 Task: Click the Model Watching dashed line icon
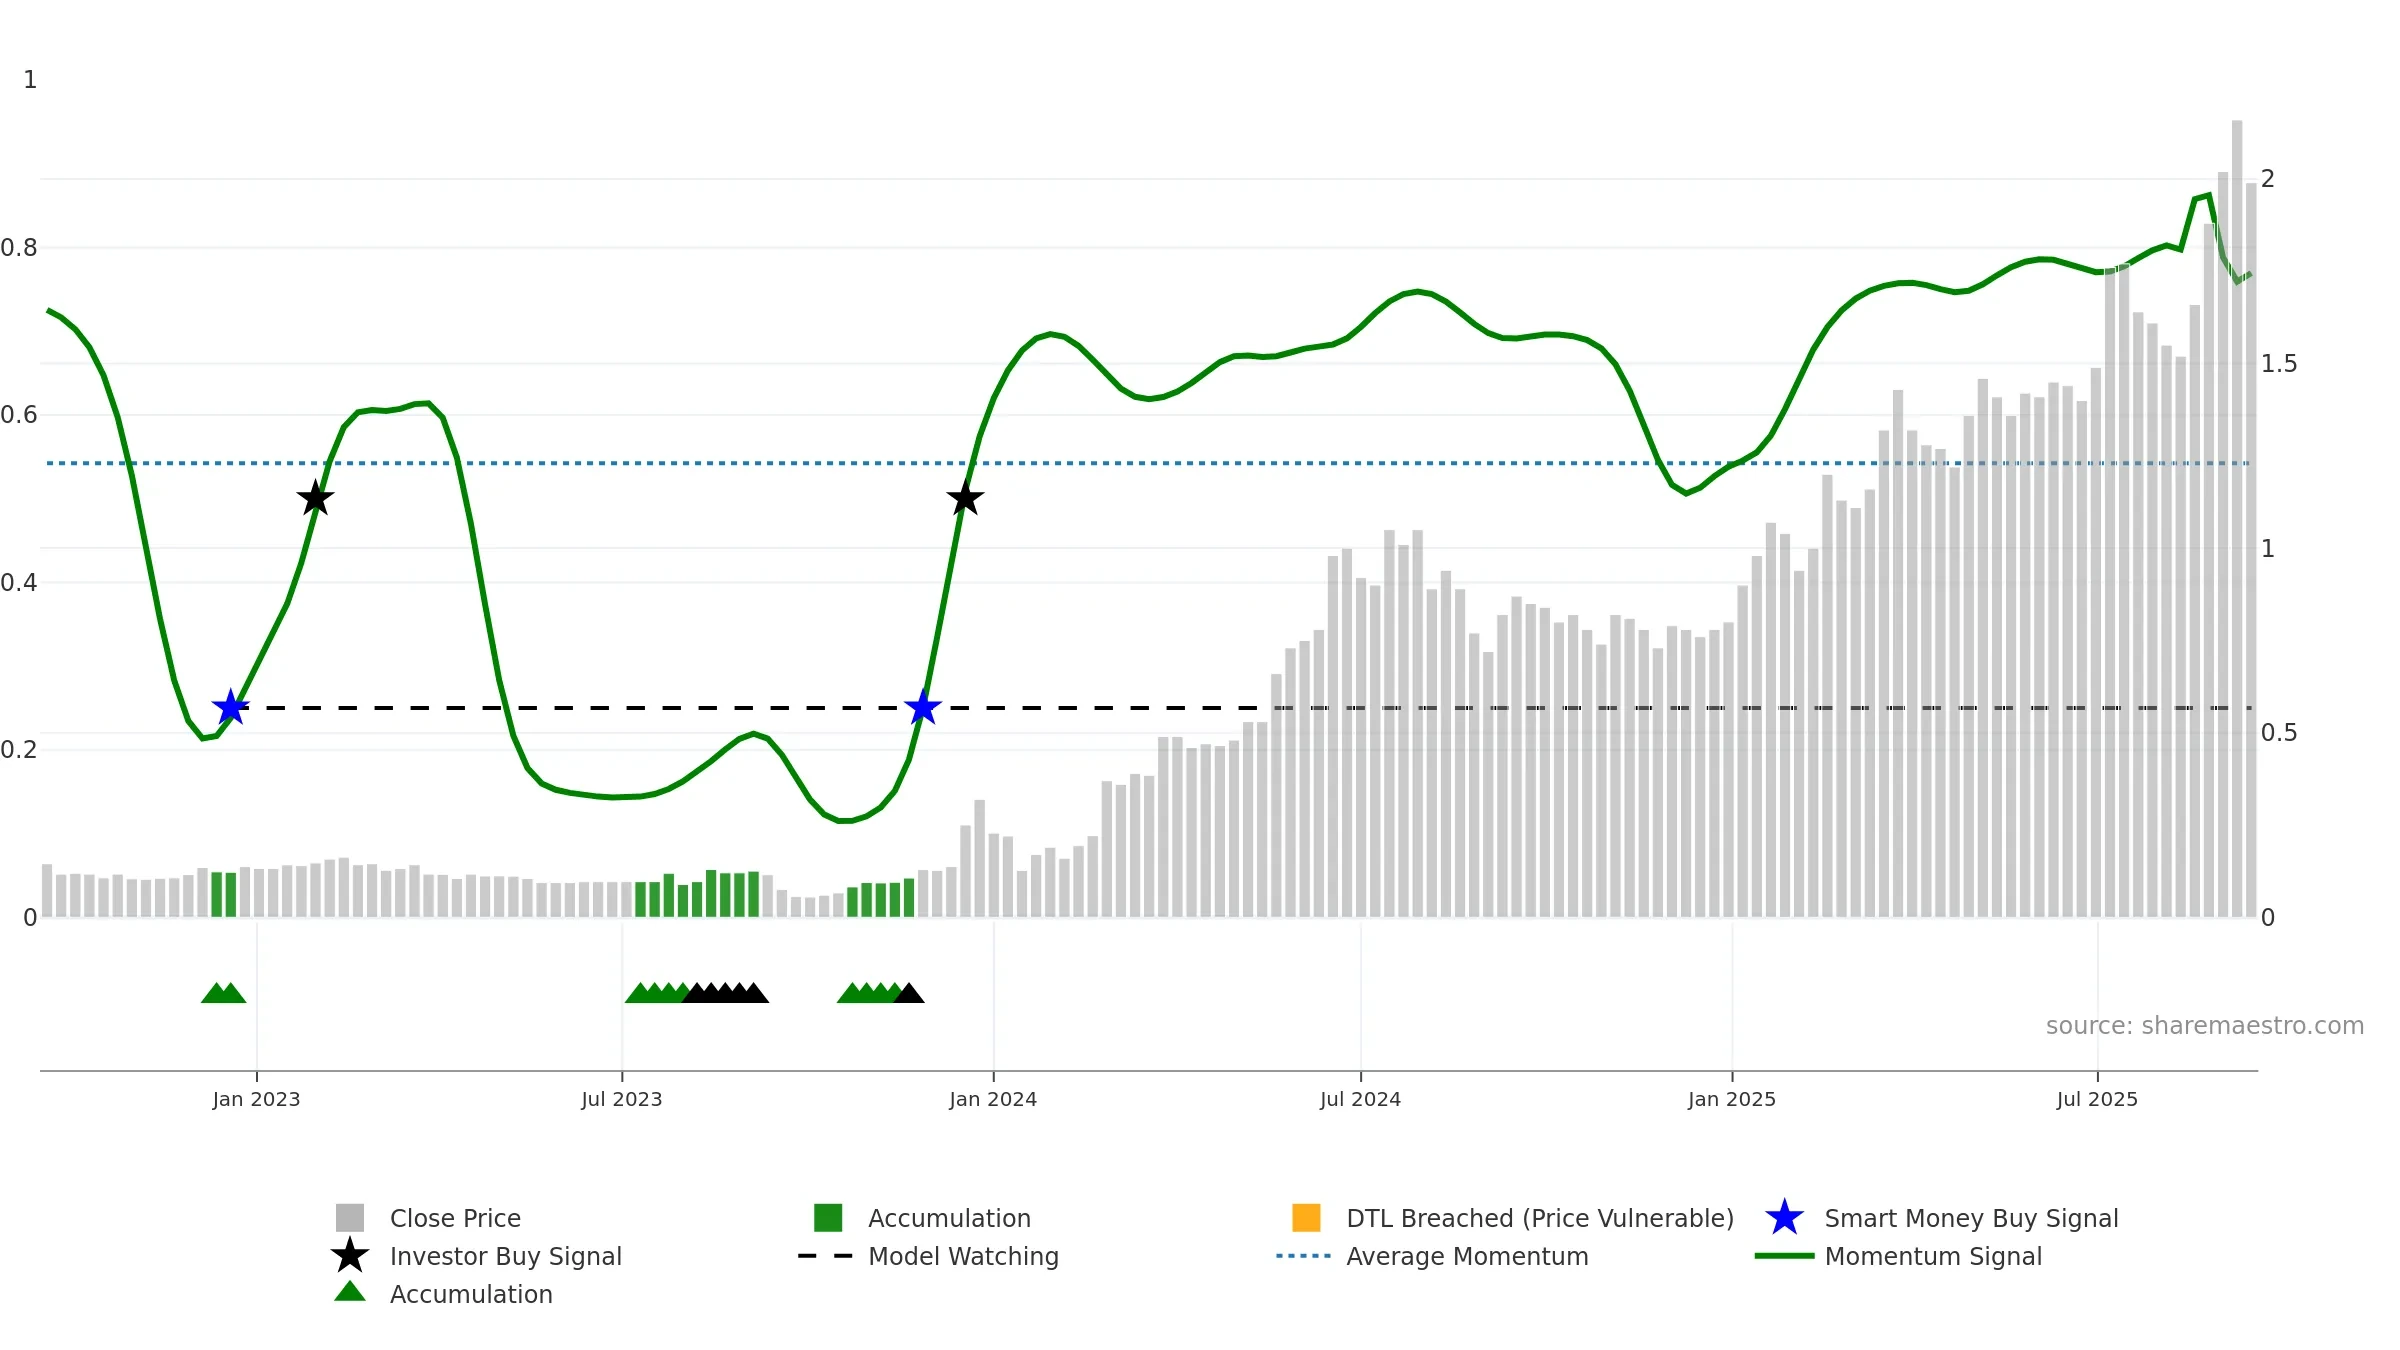tap(825, 1256)
